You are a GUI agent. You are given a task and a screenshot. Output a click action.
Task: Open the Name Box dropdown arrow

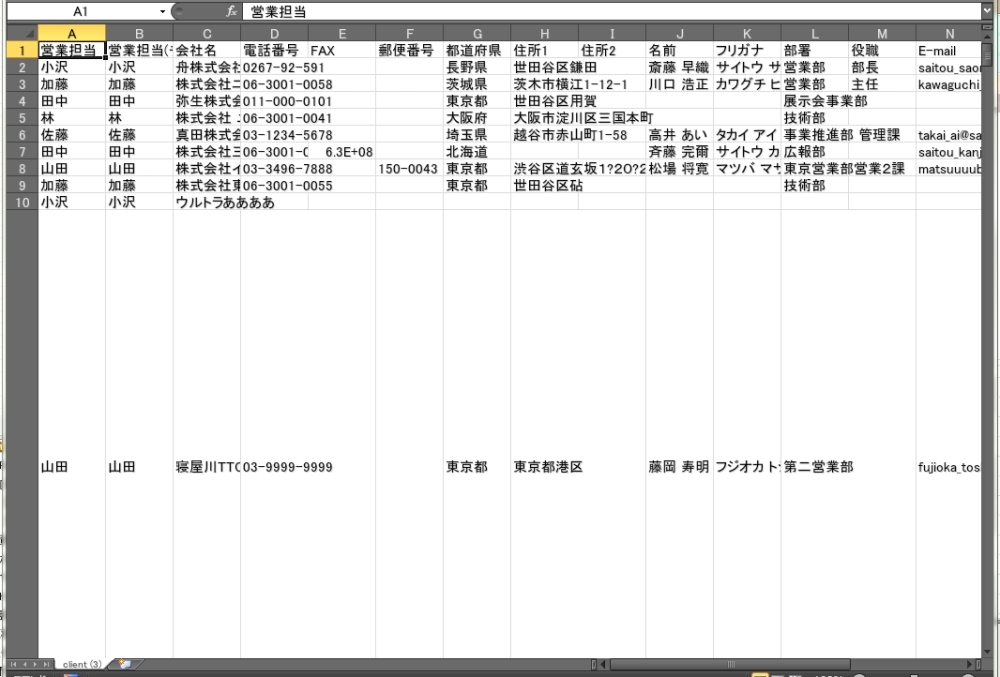click(163, 11)
